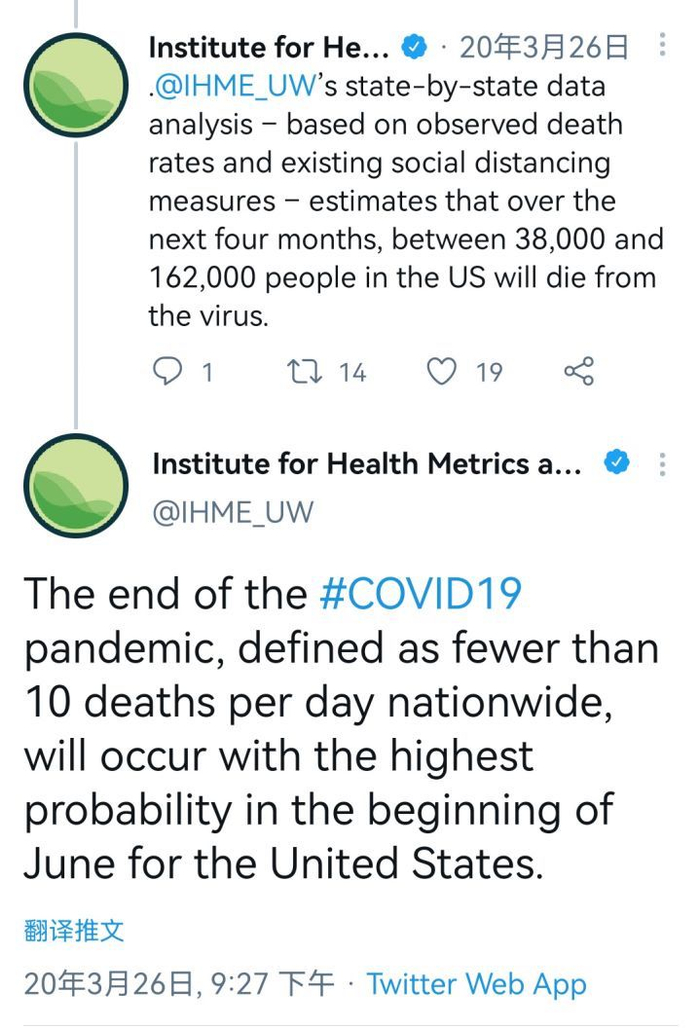Open the top tweet's body text

(x=400, y=200)
